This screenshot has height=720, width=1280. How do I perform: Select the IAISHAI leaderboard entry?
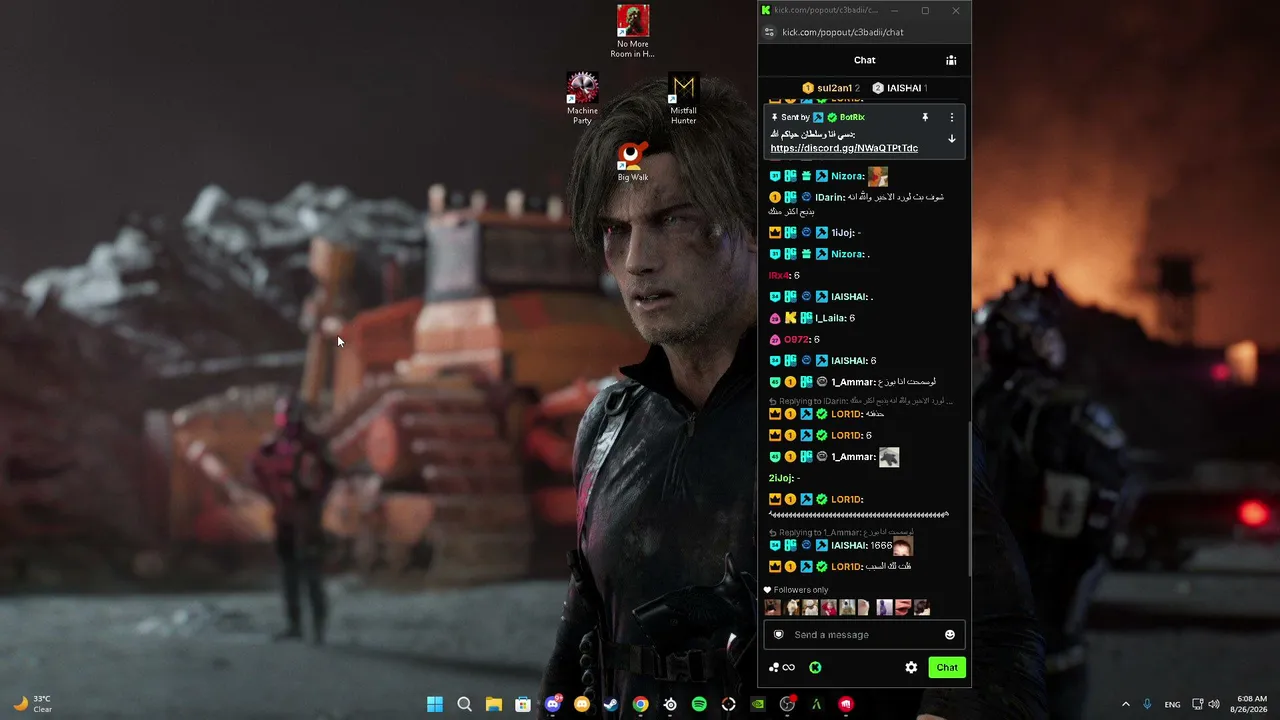coord(900,88)
